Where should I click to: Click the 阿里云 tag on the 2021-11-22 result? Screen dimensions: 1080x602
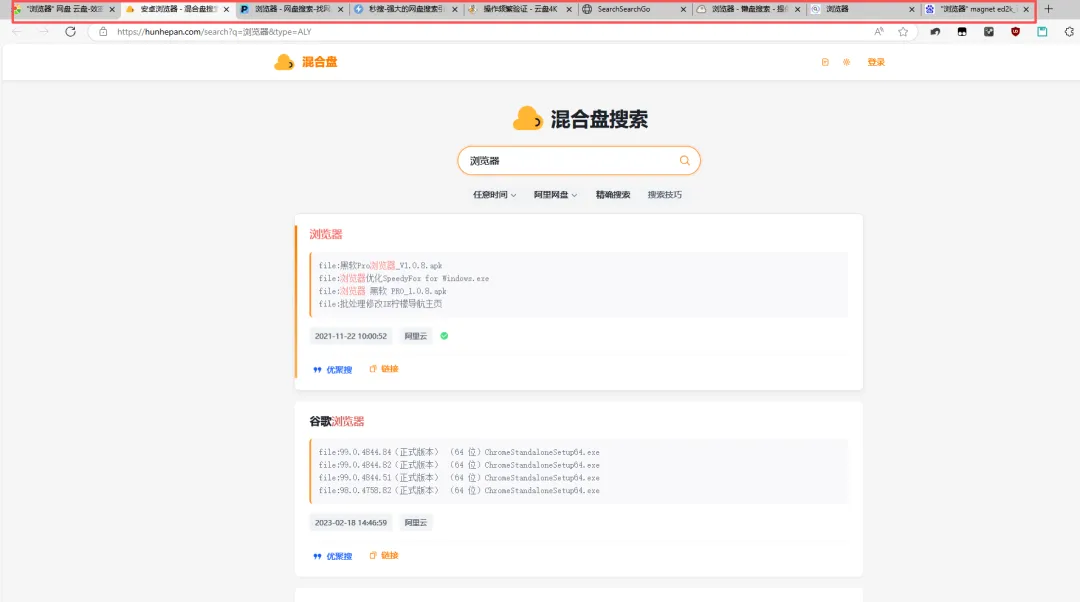(x=415, y=336)
